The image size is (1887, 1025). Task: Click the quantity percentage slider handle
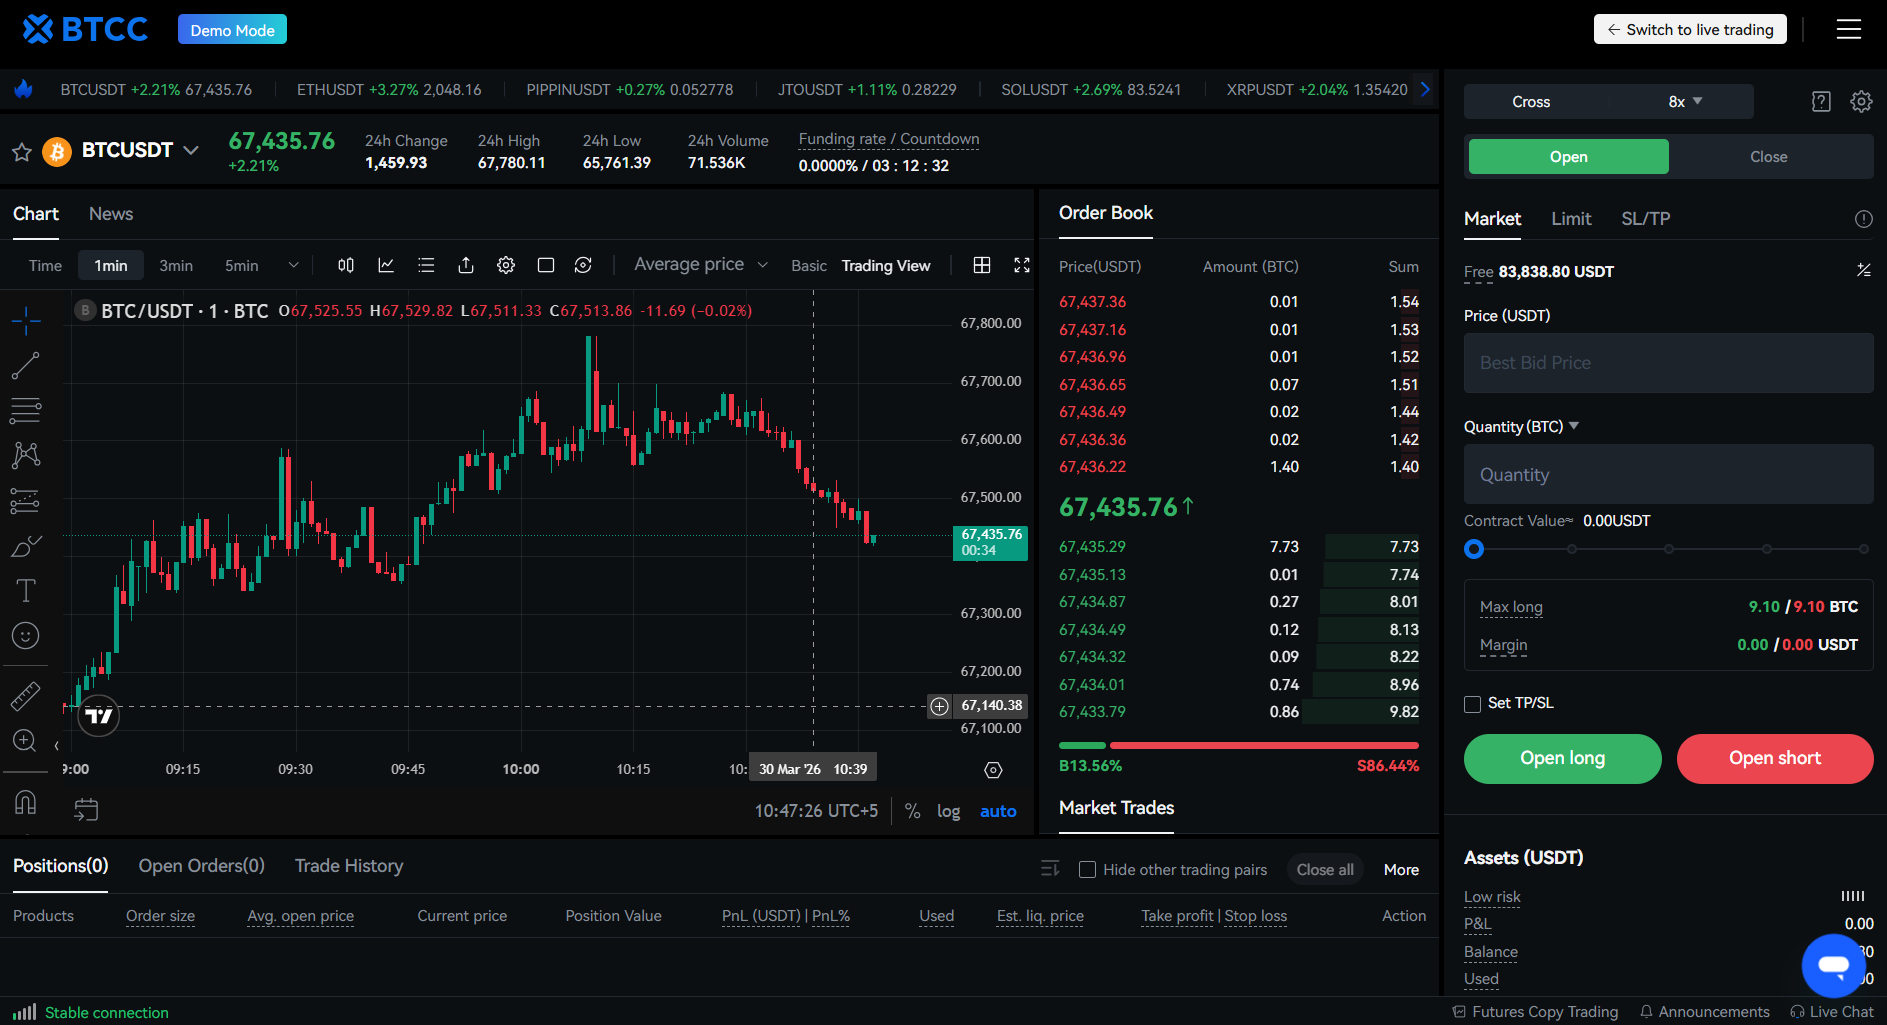click(1474, 549)
